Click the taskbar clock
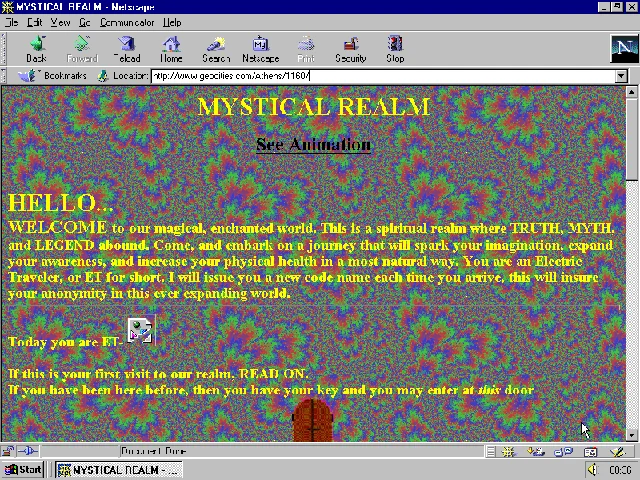 (620, 470)
